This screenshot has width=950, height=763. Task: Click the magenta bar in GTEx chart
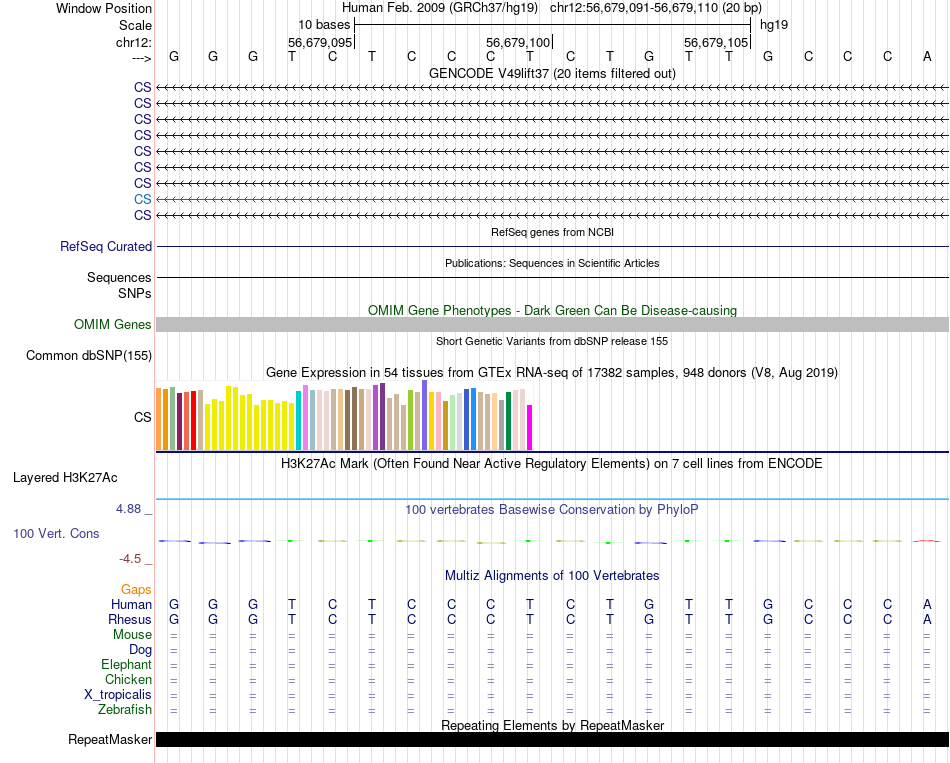[530, 427]
